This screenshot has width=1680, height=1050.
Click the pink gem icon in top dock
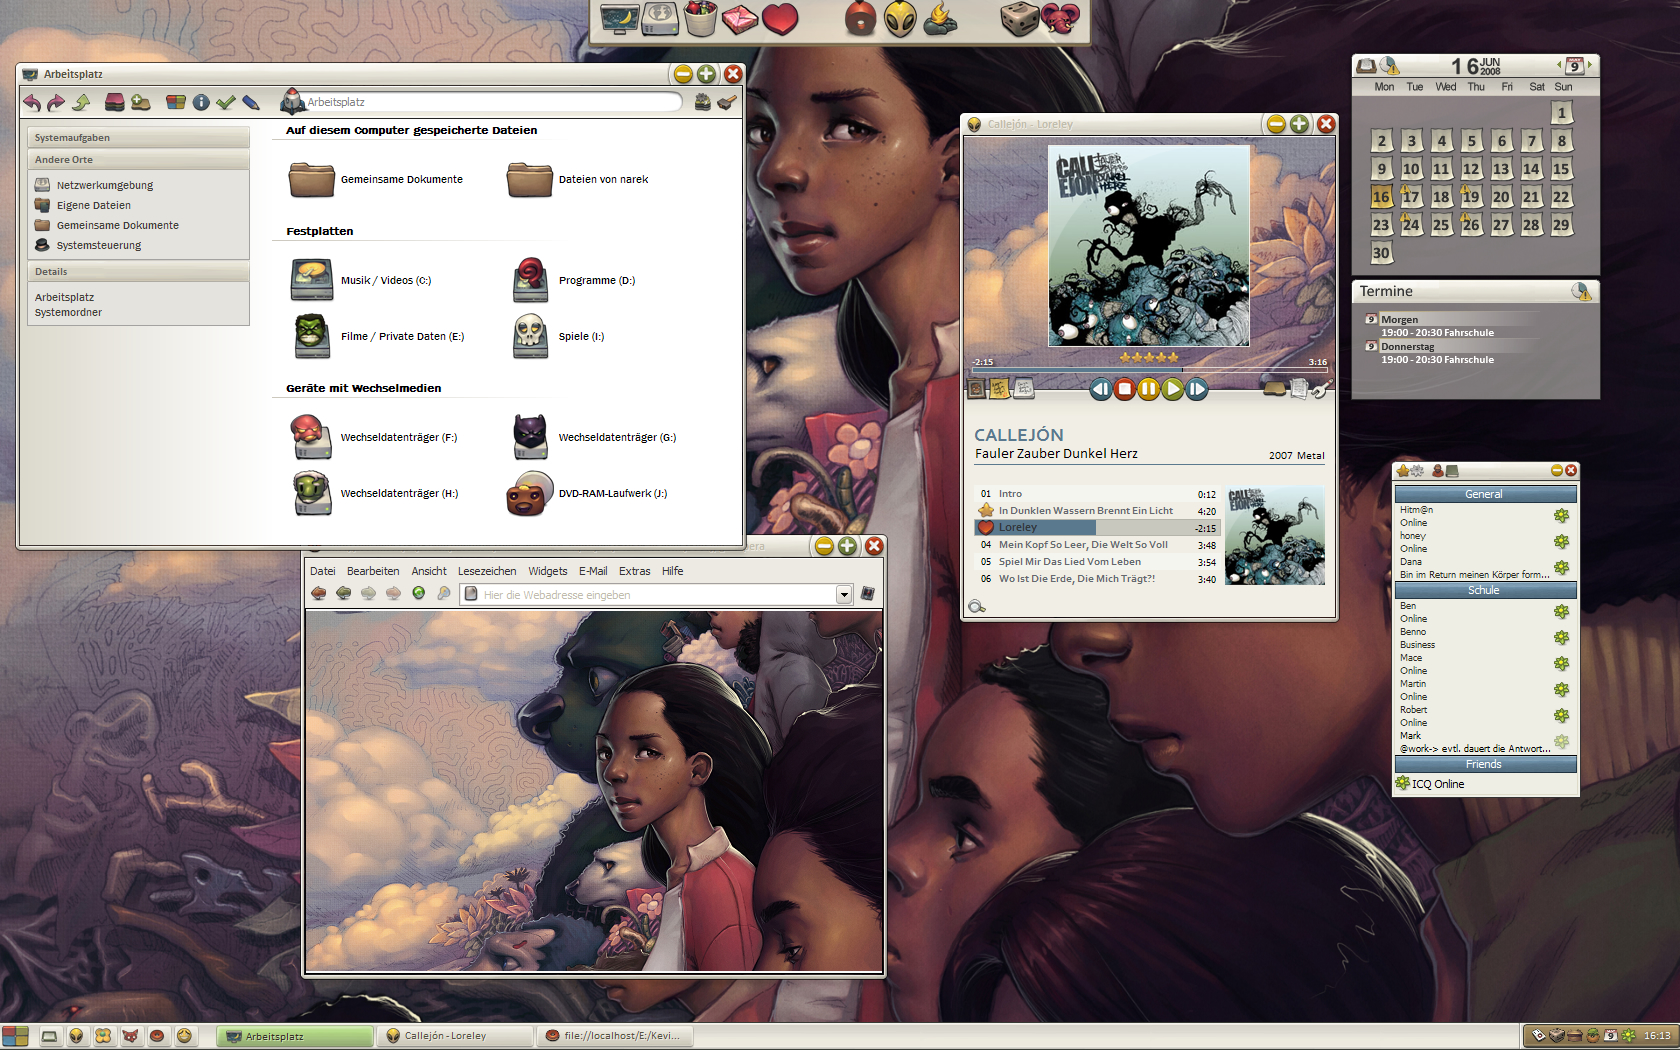[740, 20]
